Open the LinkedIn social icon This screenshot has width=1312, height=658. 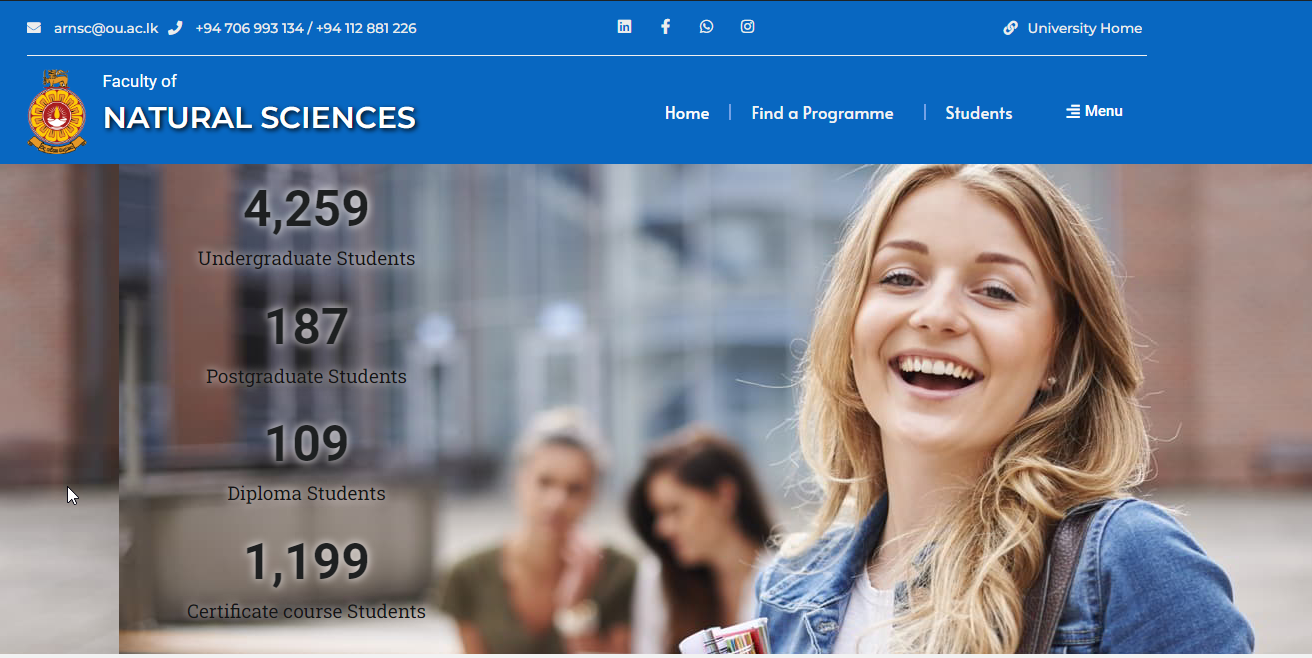point(624,27)
